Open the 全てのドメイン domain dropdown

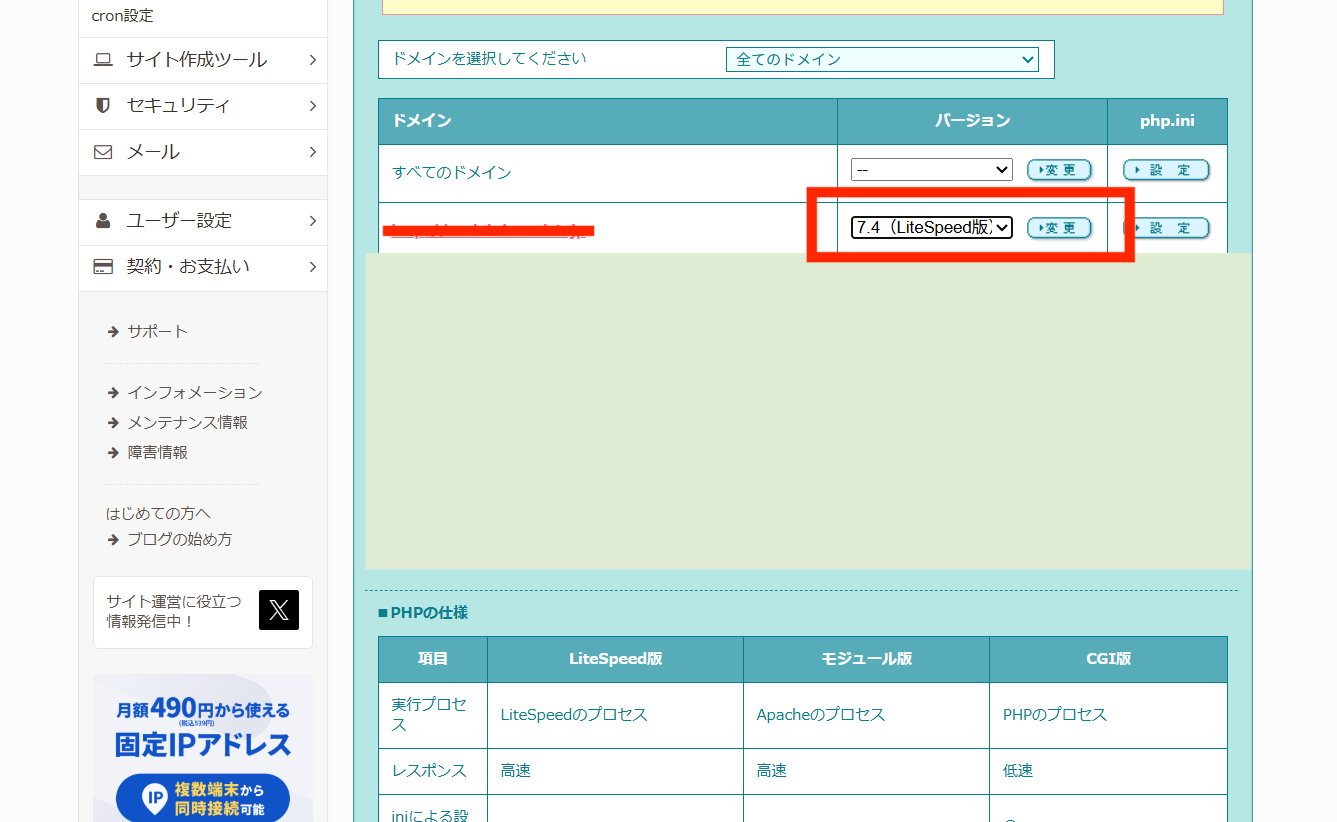click(881, 59)
